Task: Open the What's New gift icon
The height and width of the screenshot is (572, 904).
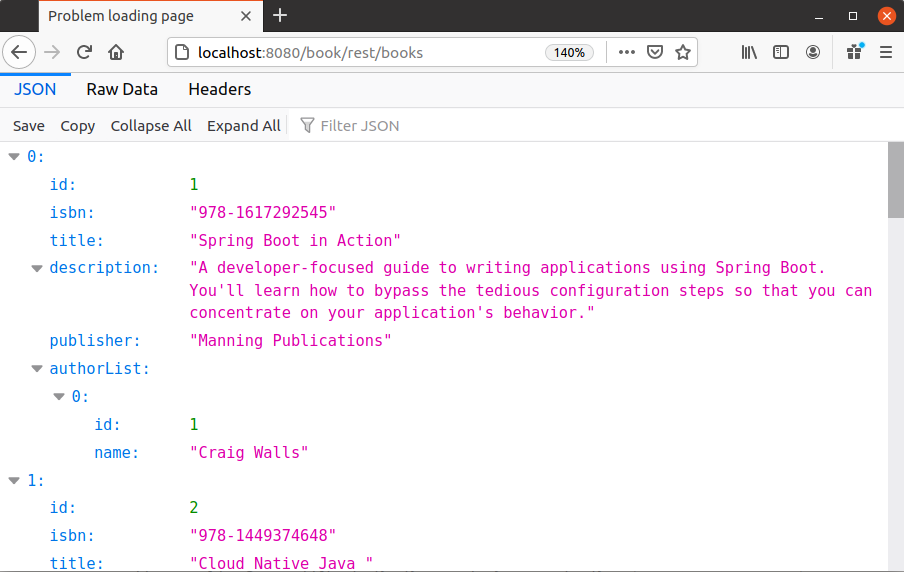Action: [854, 52]
